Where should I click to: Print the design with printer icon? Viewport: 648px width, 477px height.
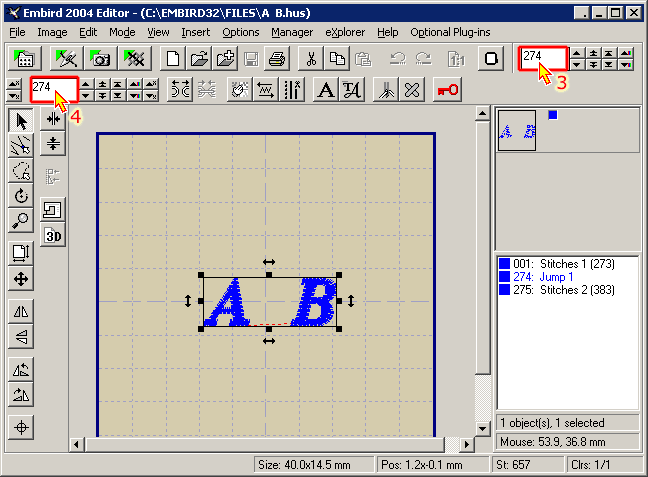pos(277,58)
